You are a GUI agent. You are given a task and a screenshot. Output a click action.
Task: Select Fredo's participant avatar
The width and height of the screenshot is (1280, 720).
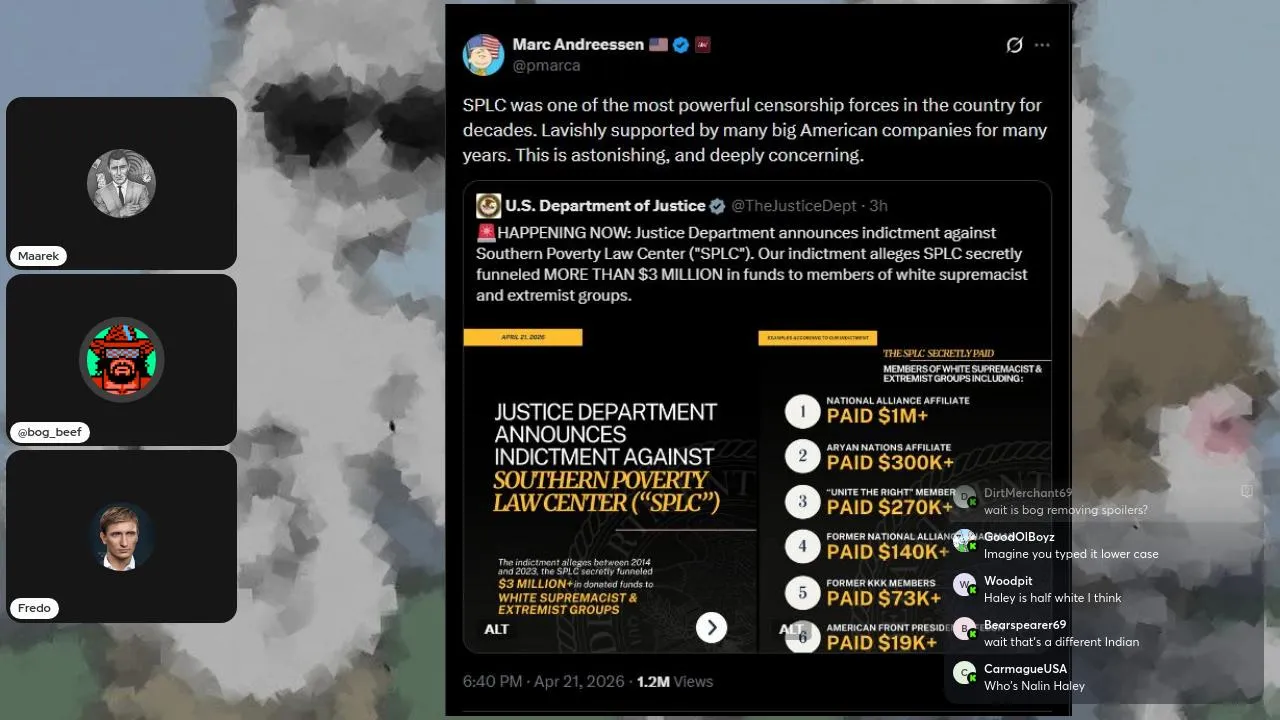tap(121, 536)
